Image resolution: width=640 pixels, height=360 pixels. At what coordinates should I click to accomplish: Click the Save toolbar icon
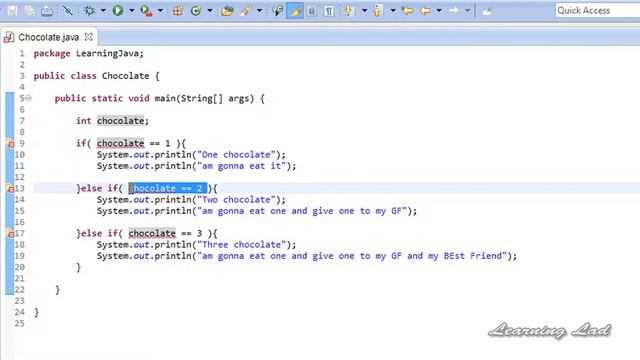(x=12, y=11)
